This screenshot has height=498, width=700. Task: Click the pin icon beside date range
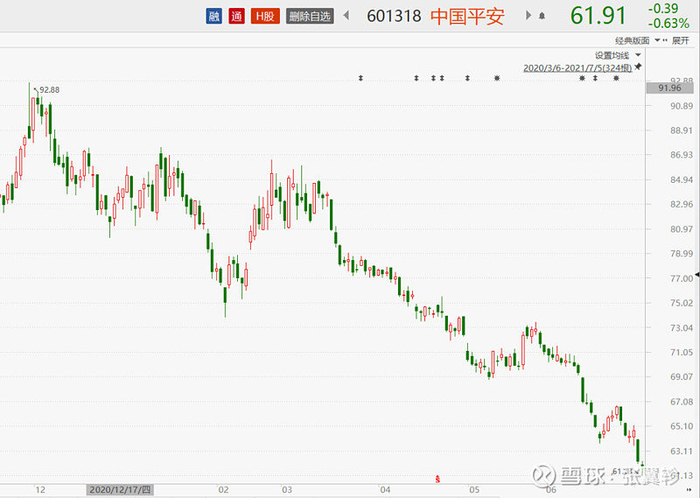(638, 67)
